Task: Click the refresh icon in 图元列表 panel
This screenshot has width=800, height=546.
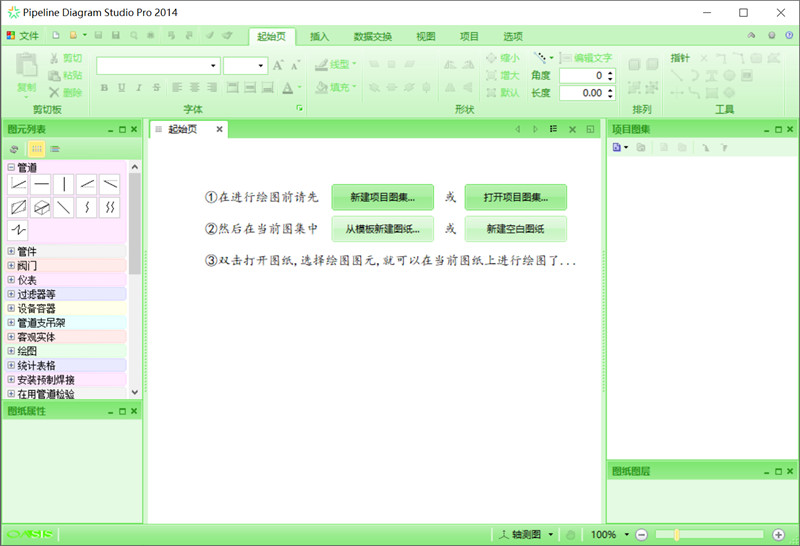Action: click(x=14, y=149)
